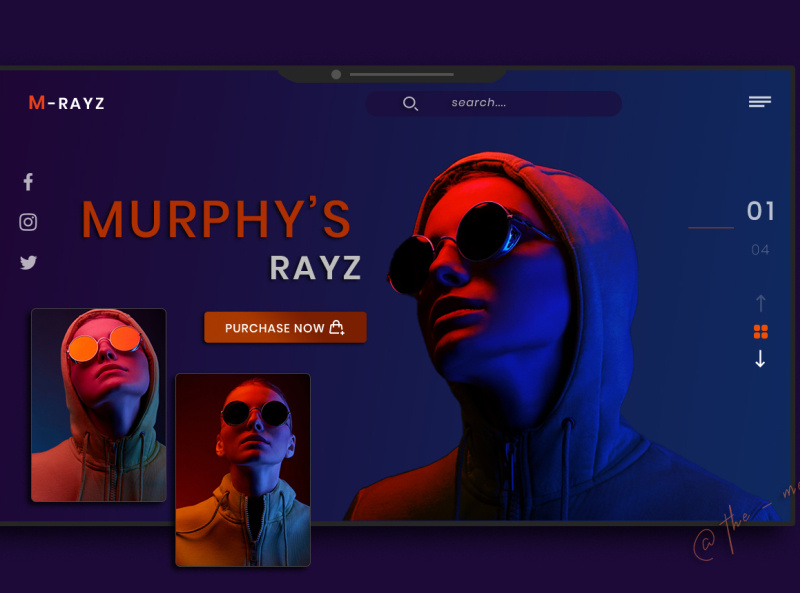Open the hamburger navigation menu
The image size is (800, 593).
[760, 101]
